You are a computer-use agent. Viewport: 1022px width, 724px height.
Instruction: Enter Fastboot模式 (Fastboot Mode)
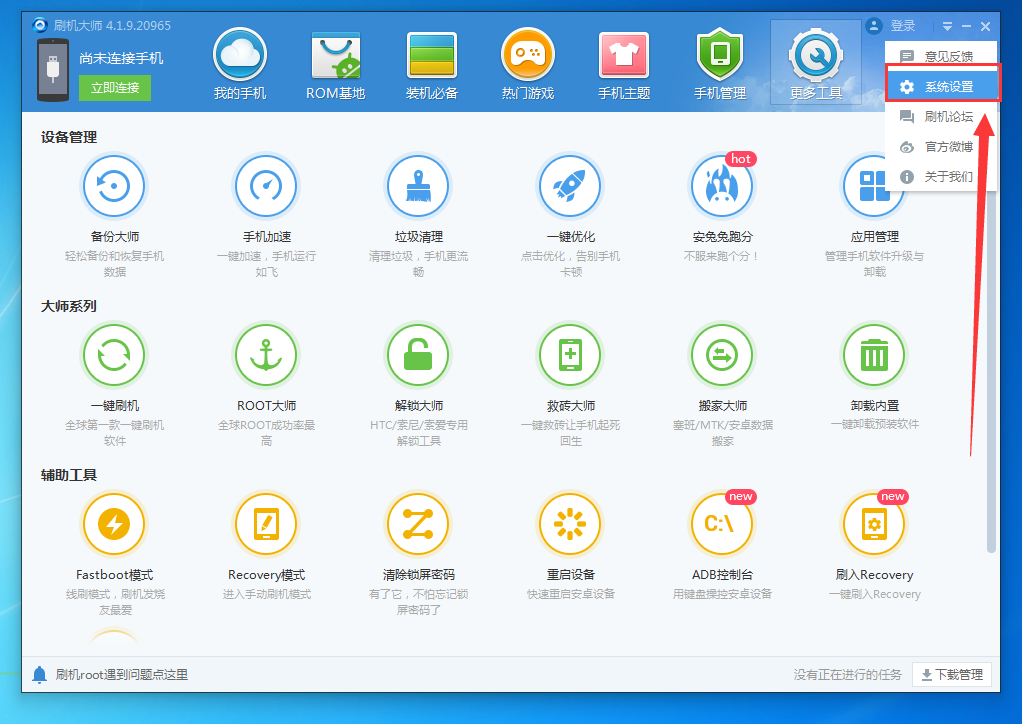[113, 523]
